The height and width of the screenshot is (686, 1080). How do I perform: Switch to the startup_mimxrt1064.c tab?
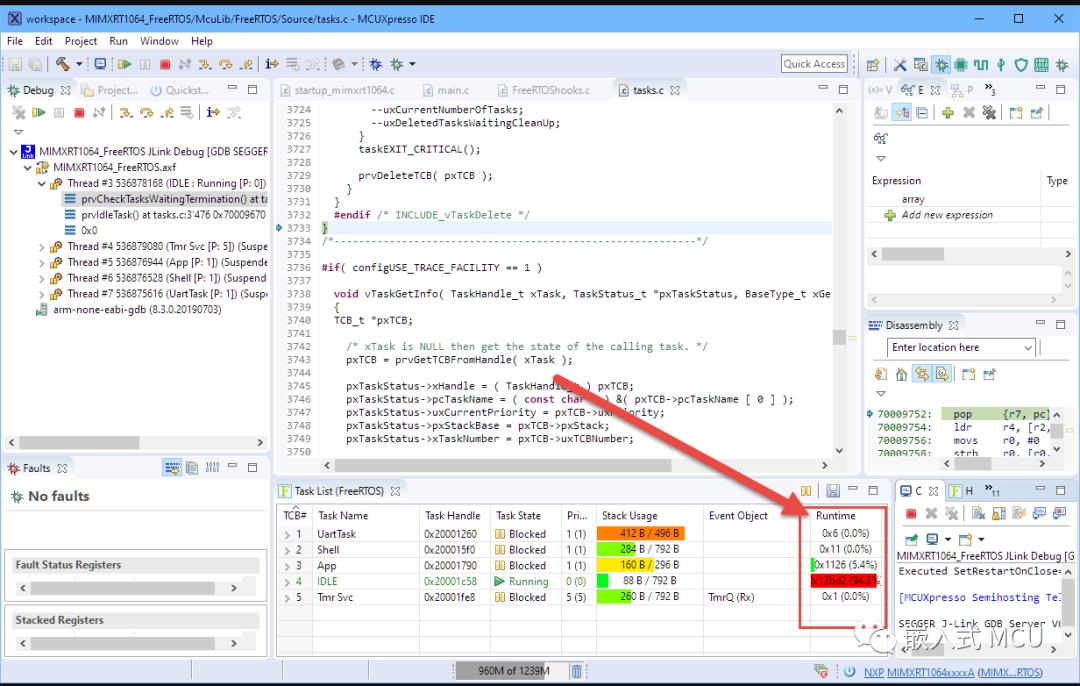(x=338, y=90)
